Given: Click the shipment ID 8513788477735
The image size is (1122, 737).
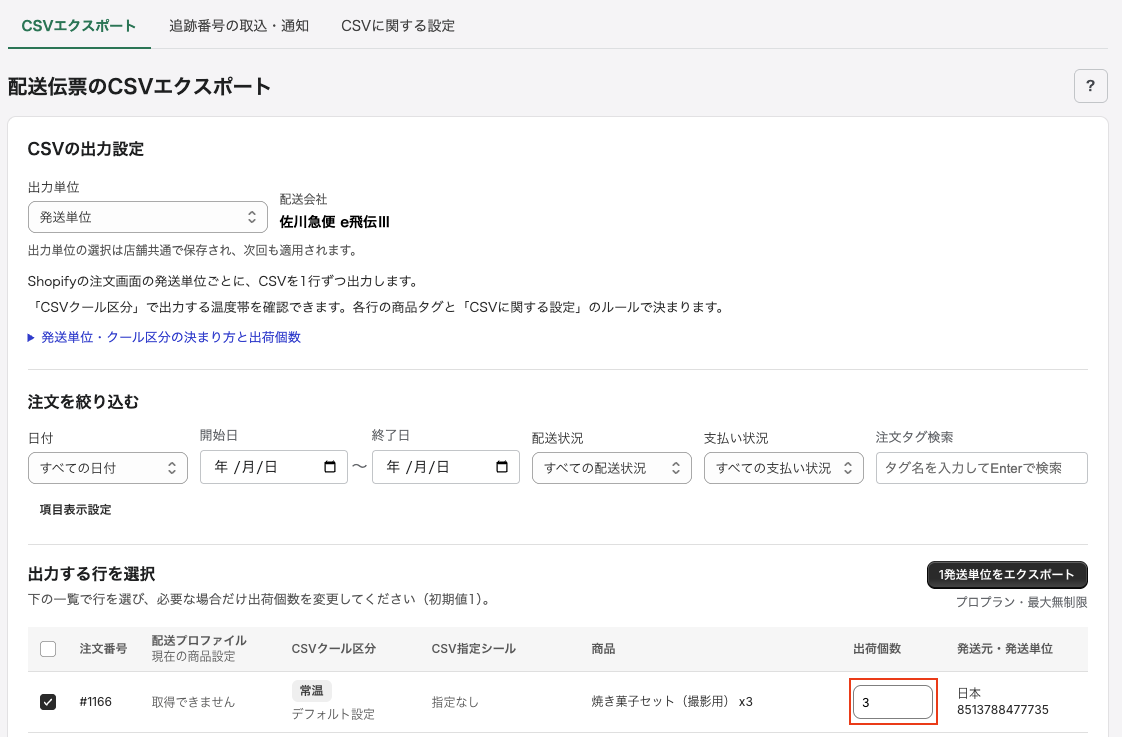Looking at the screenshot, I should point(1003,710).
